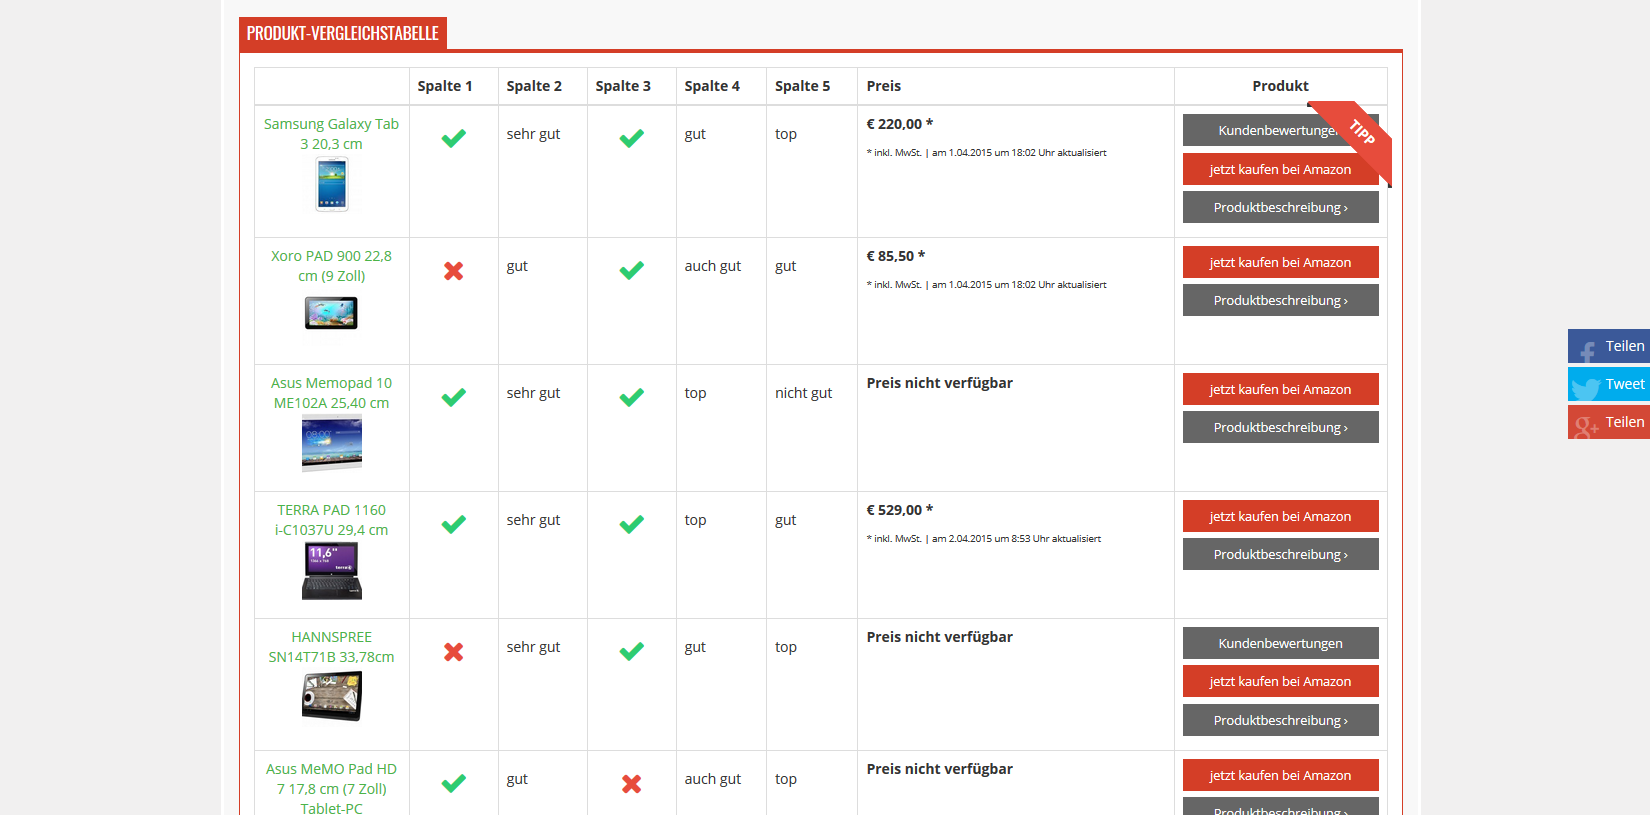Image resolution: width=1650 pixels, height=815 pixels.
Task: Click the Spalte 3 green checkmark for Samsung Galaxy Tab
Action: (x=632, y=138)
